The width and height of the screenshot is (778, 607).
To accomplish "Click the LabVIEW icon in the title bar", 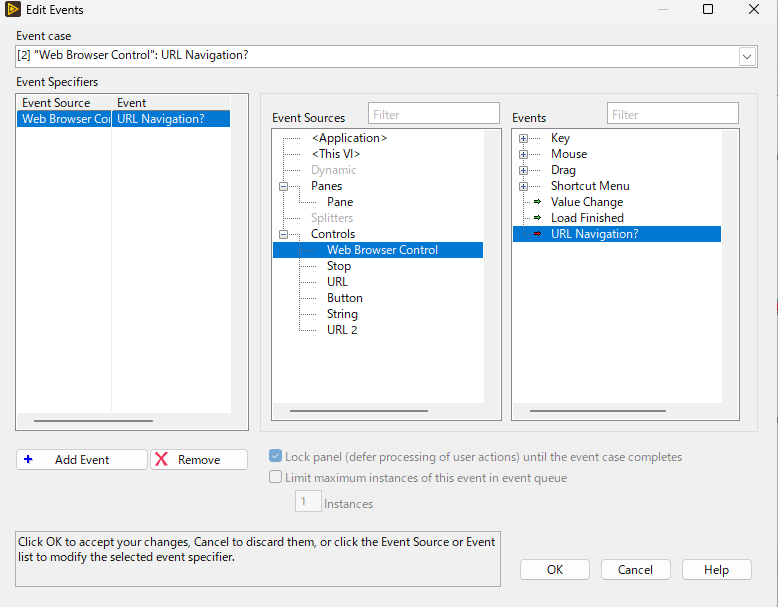I will point(13,9).
